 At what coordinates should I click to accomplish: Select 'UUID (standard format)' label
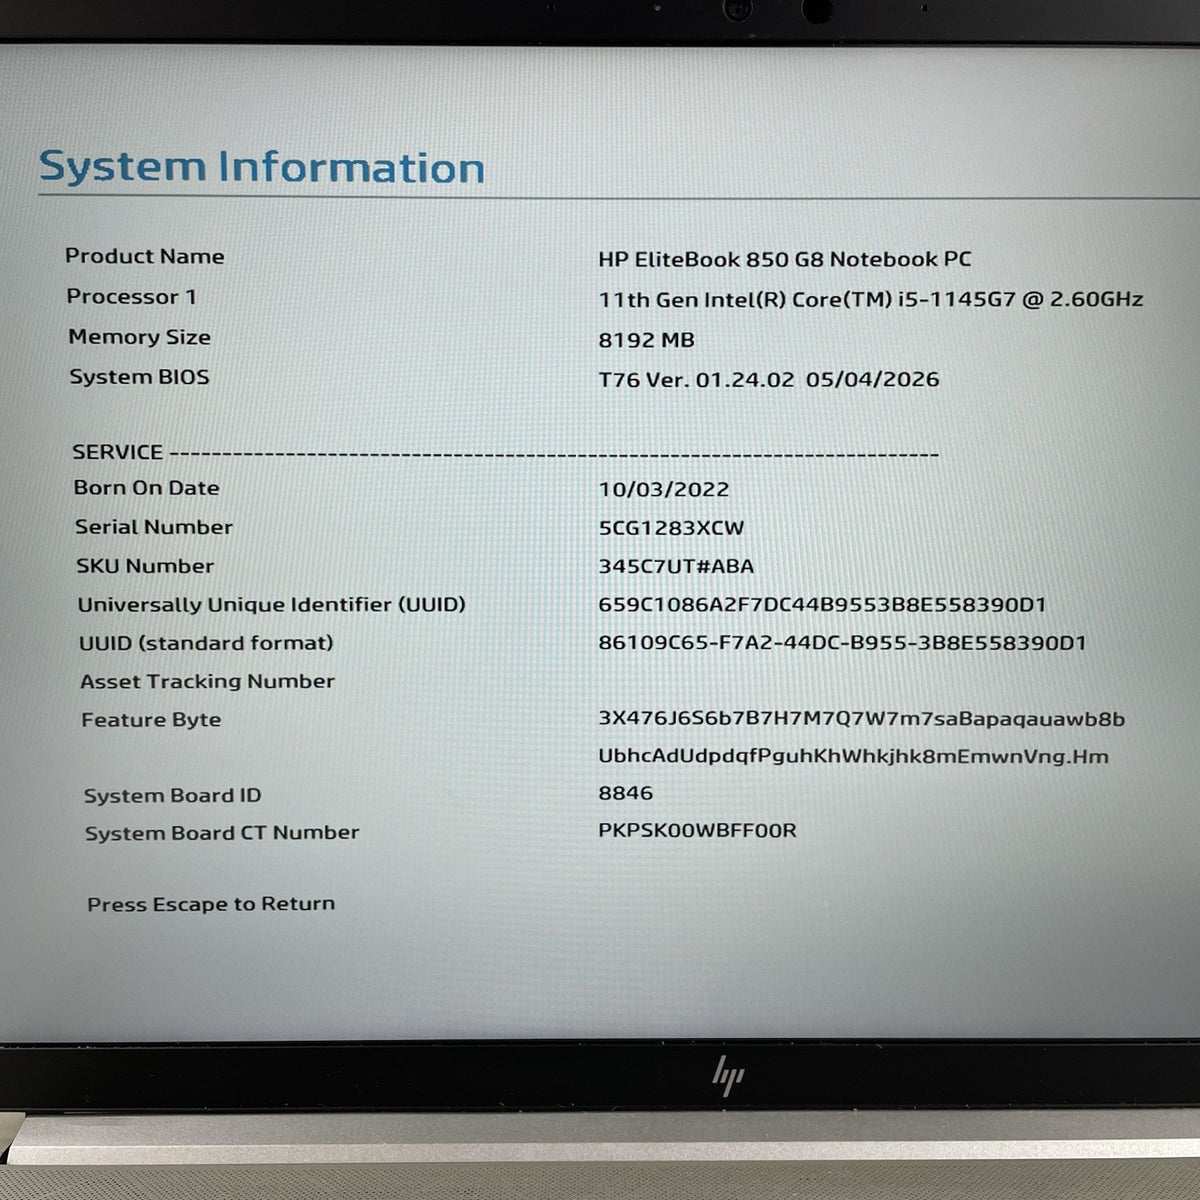206,643
